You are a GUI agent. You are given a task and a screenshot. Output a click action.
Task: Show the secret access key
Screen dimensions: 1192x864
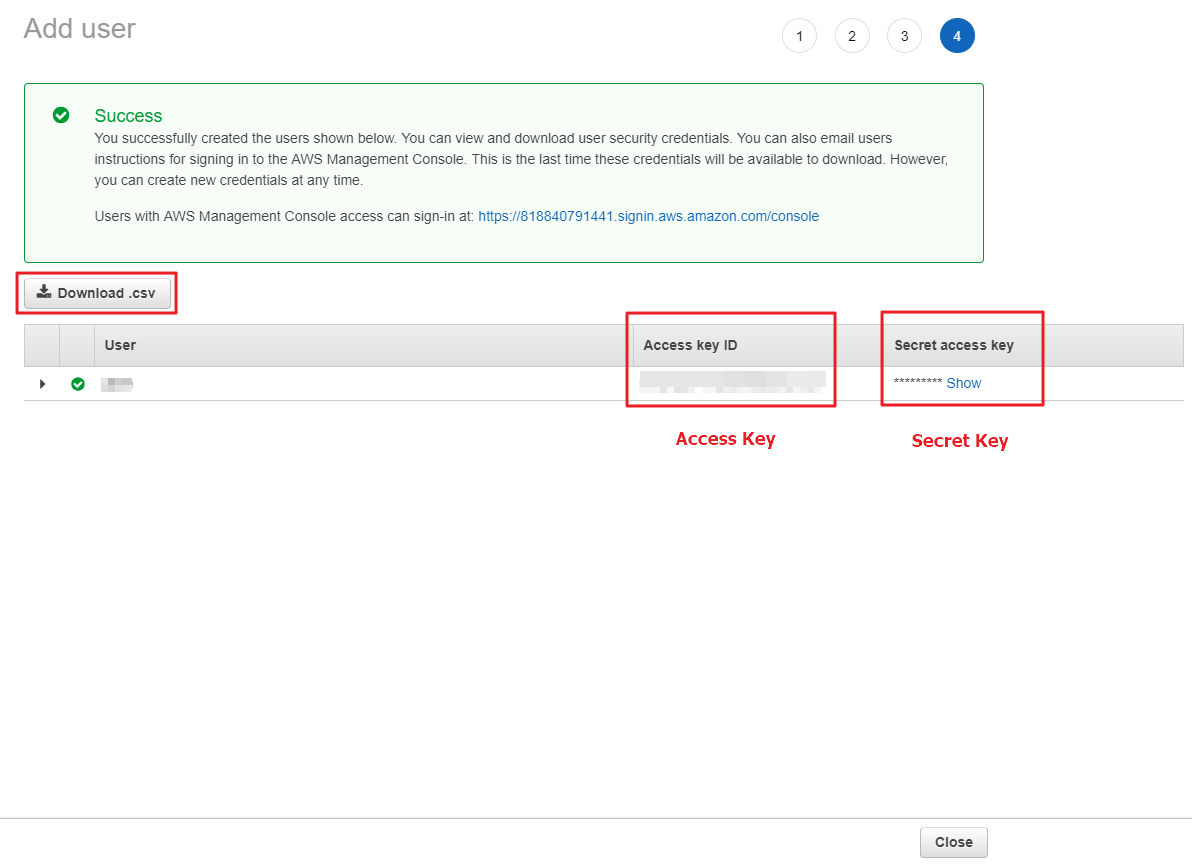click(x=964, y=383)
